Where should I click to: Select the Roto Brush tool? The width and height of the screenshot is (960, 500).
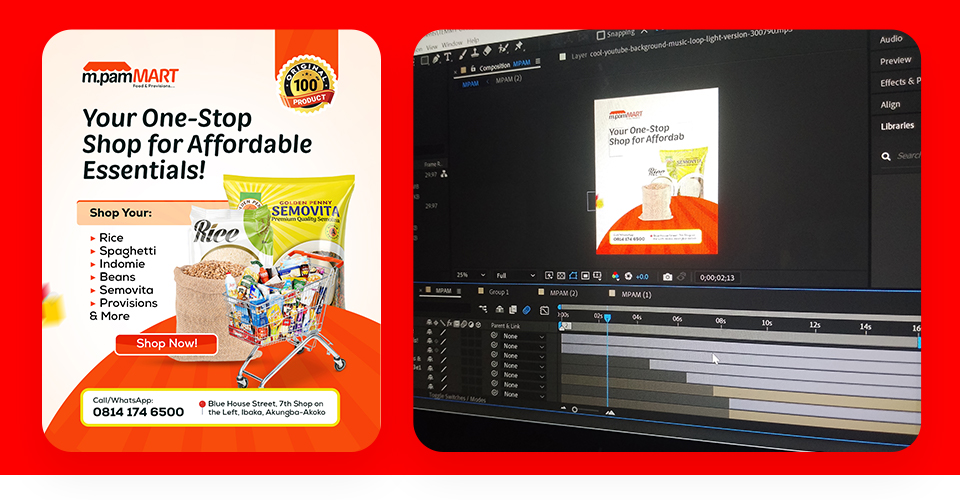[503, 48]
